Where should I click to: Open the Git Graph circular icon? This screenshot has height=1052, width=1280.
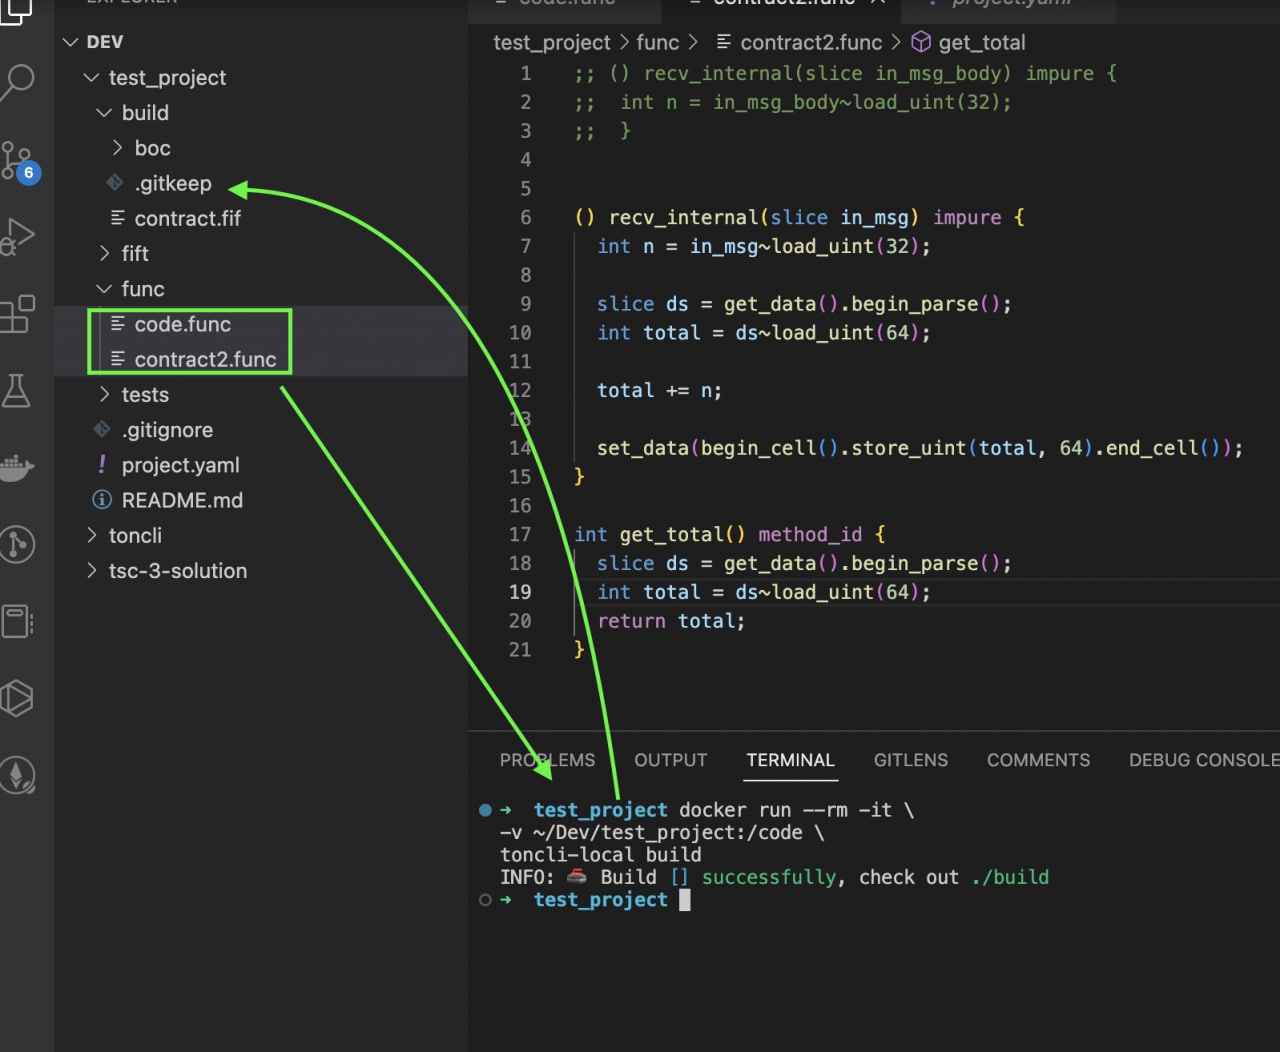click(17, 544)
